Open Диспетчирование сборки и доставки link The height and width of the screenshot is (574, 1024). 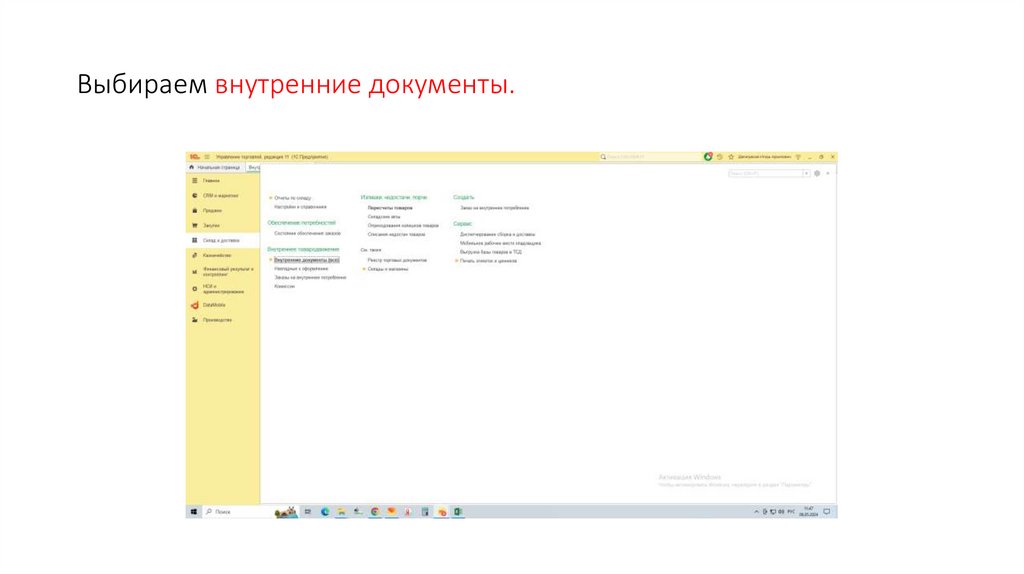[498, 234]
